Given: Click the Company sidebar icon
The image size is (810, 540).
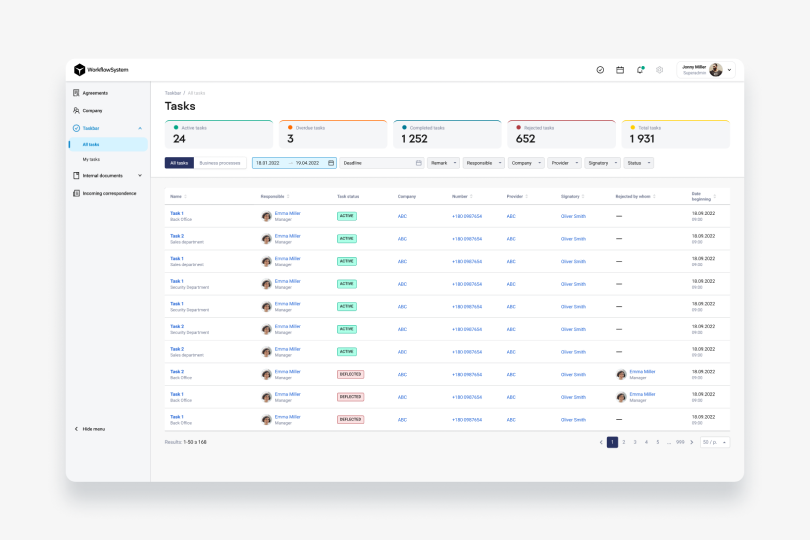Looking at the screenshot, I should 77,110.
